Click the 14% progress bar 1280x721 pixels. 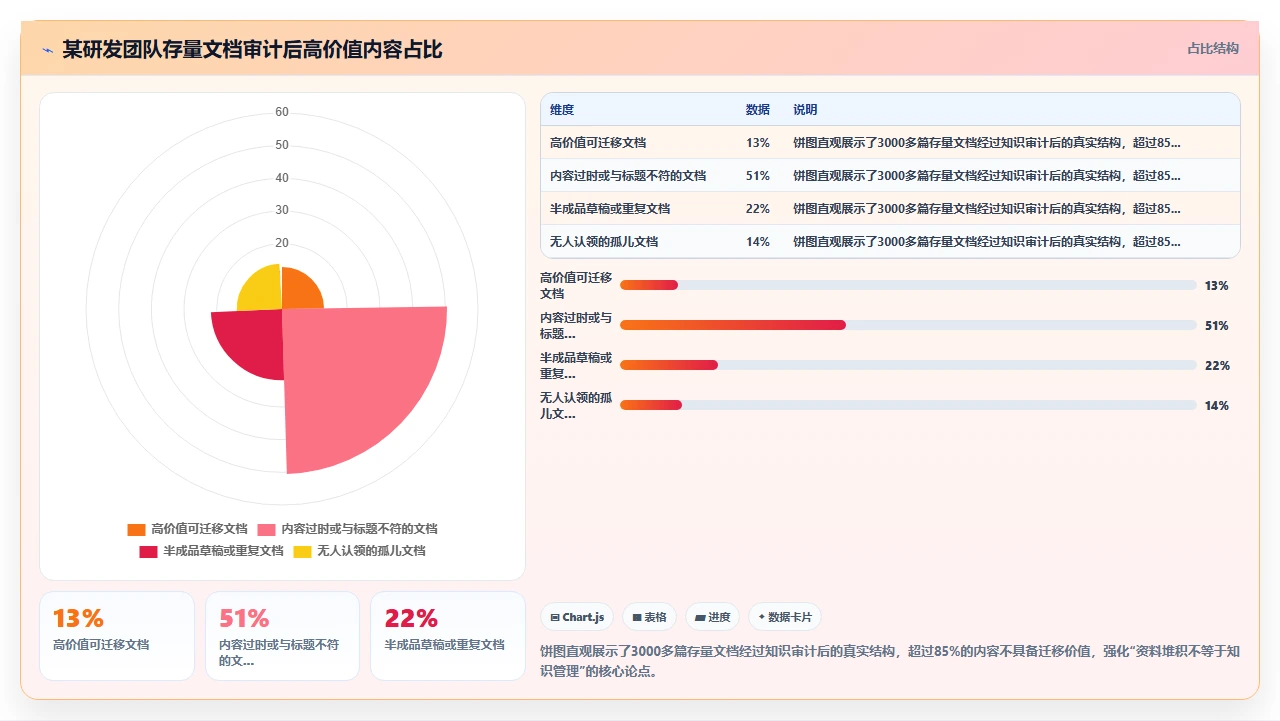[908, 405]
